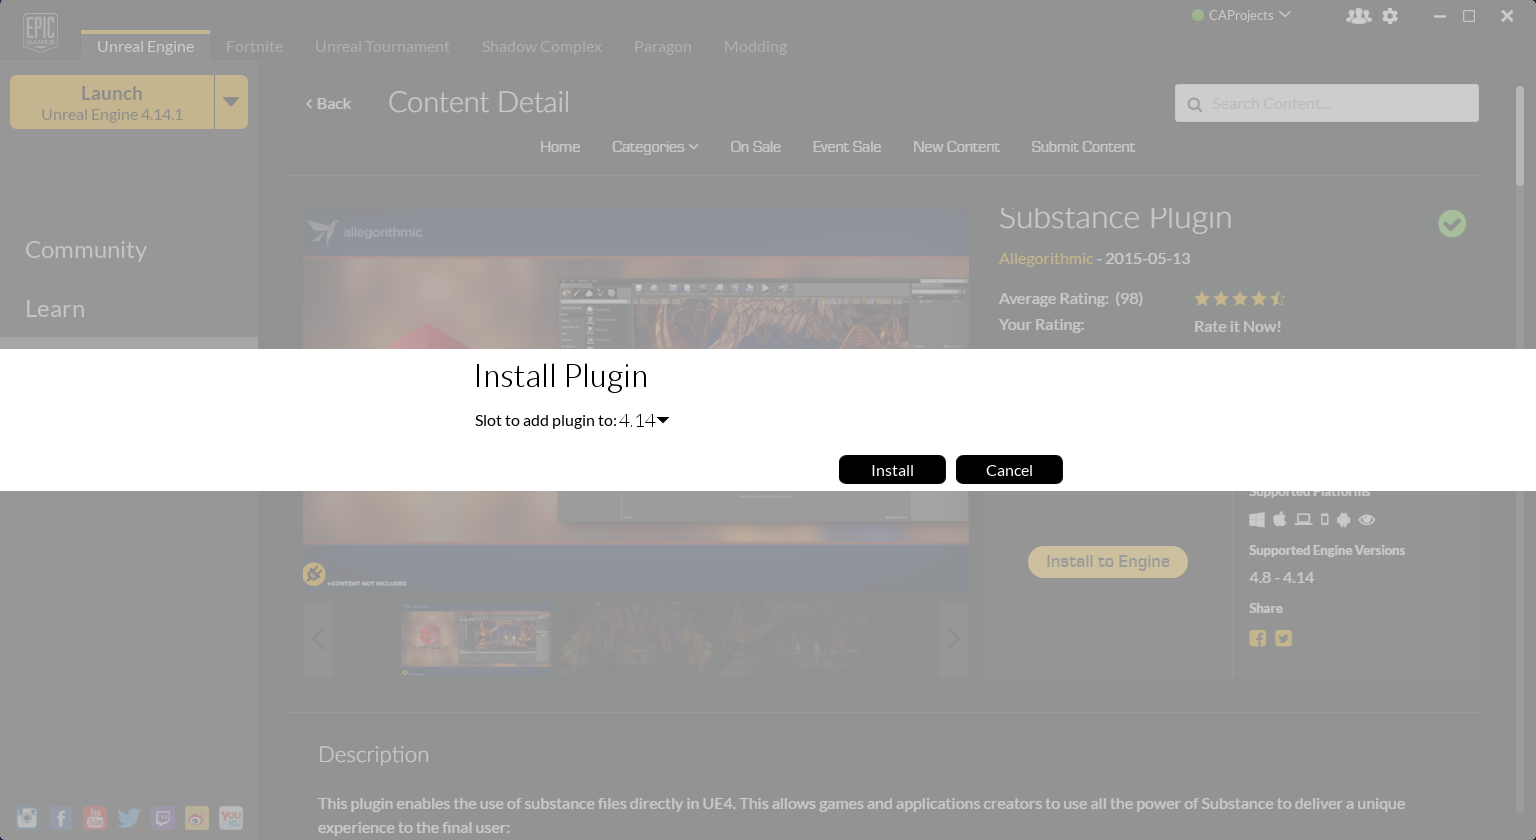Open the CAProjects account dropdown
Viewport: 1536px width, 840px height.
point(1242,15)
